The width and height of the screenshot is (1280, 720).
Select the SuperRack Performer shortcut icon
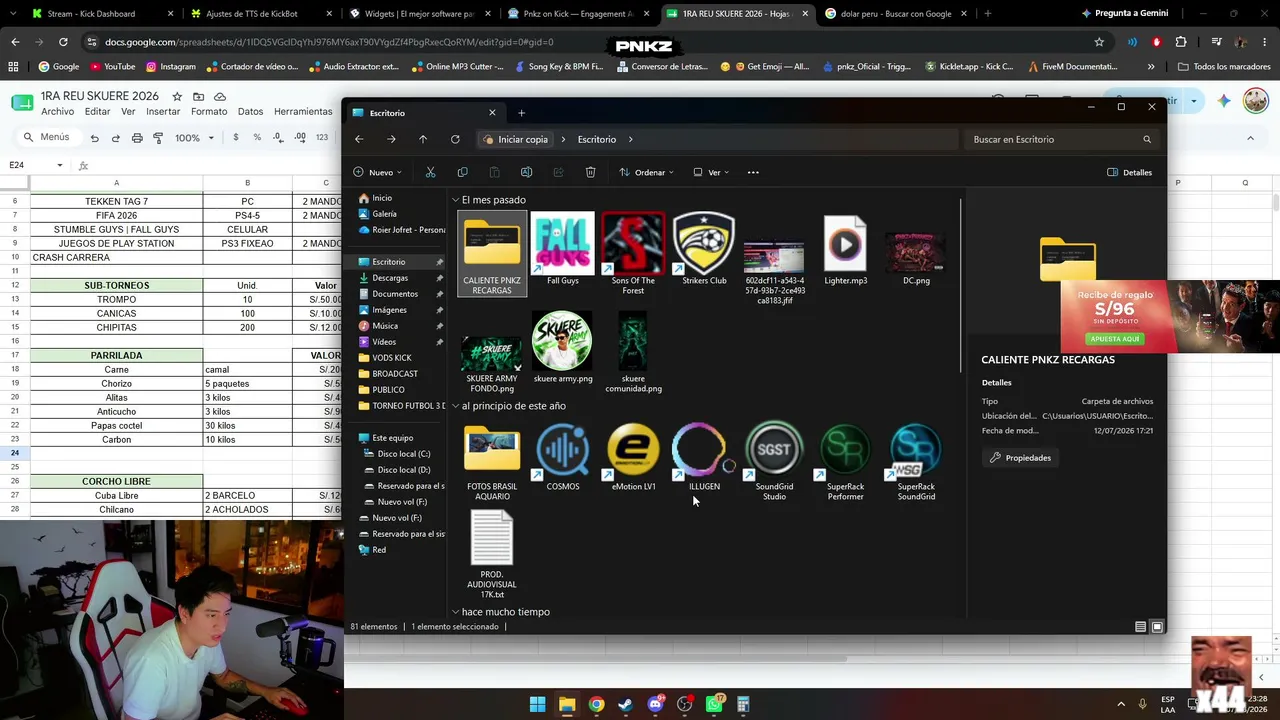tap(845, 451)
